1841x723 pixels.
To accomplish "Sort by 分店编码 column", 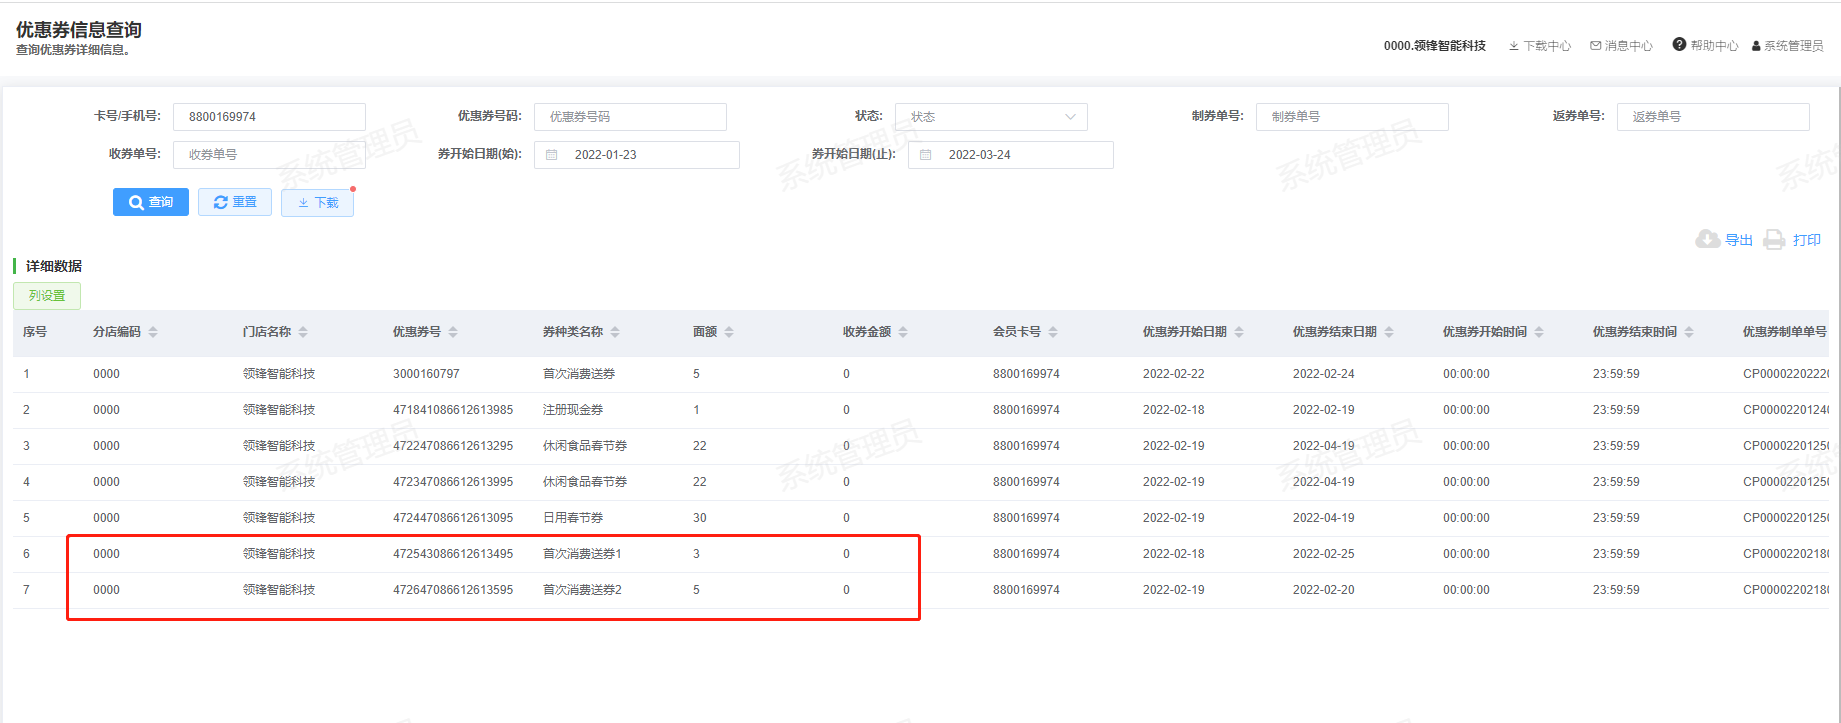I will 153,332.
